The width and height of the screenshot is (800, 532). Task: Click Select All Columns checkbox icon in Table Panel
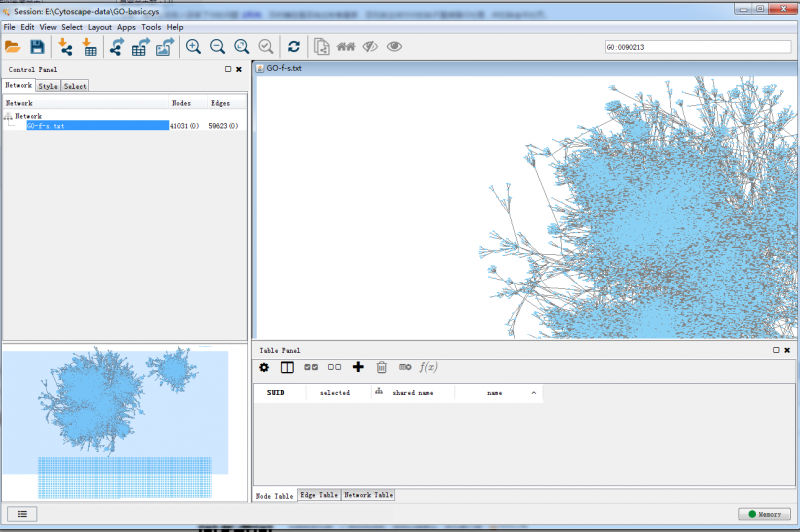coord(311,367)
